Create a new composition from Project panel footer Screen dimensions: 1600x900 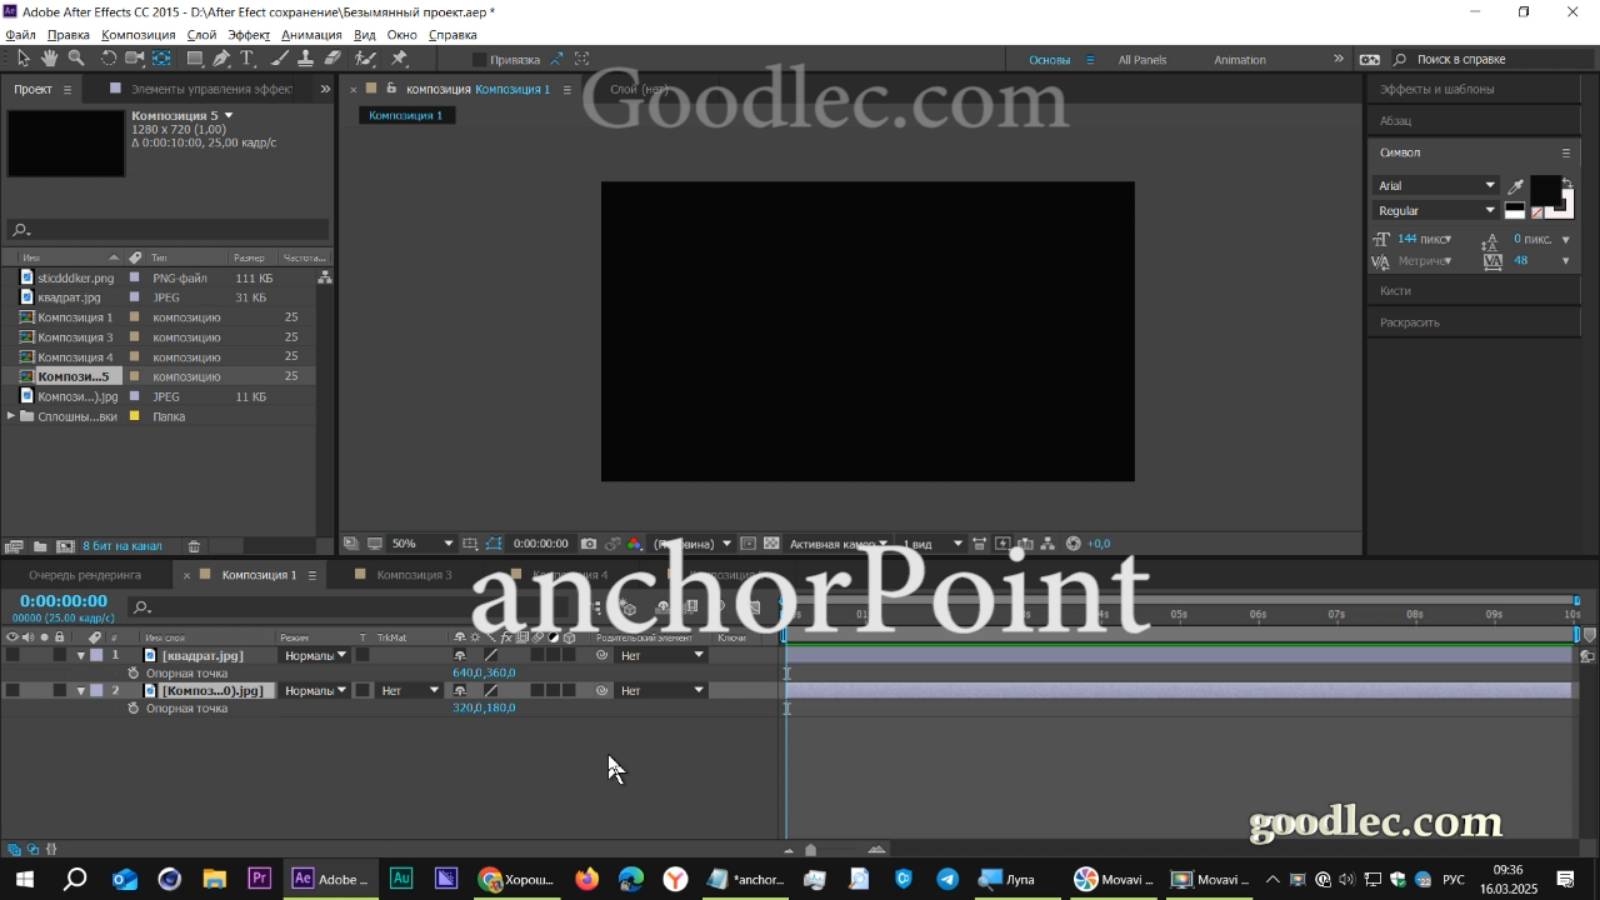coord(65,546)
